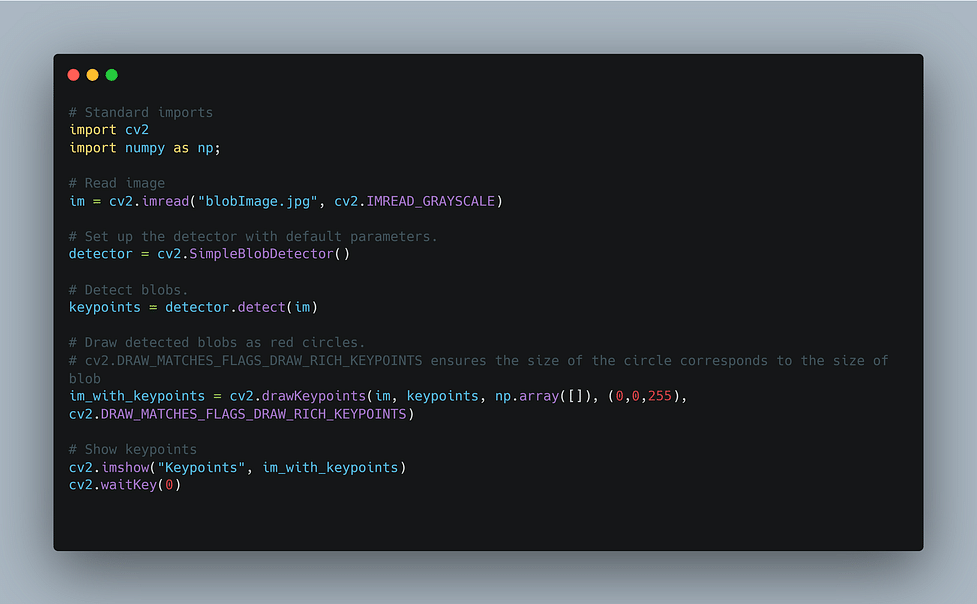Click the green maximize dot
Screen dimensions: 977x604
112,75
